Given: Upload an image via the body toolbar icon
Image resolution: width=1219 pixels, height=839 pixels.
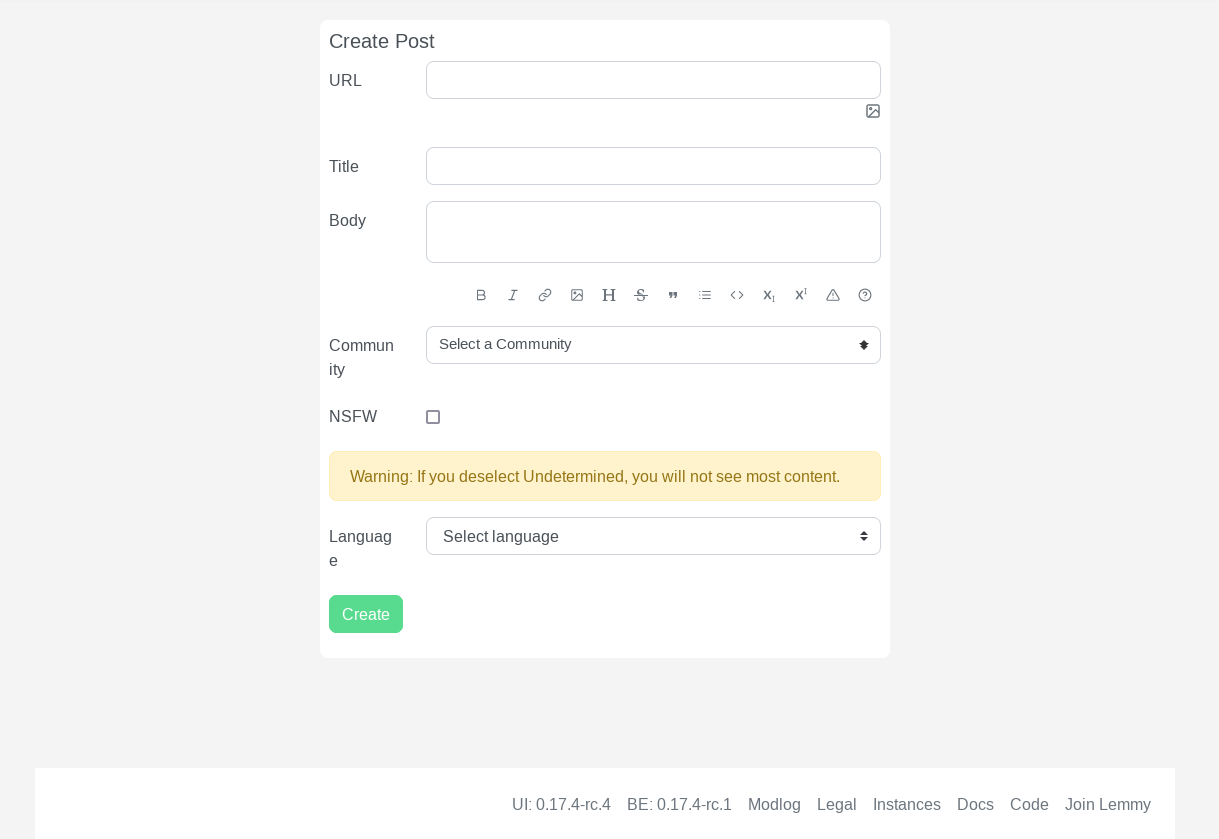Looking at the screenshot, I should pos(577,295).
